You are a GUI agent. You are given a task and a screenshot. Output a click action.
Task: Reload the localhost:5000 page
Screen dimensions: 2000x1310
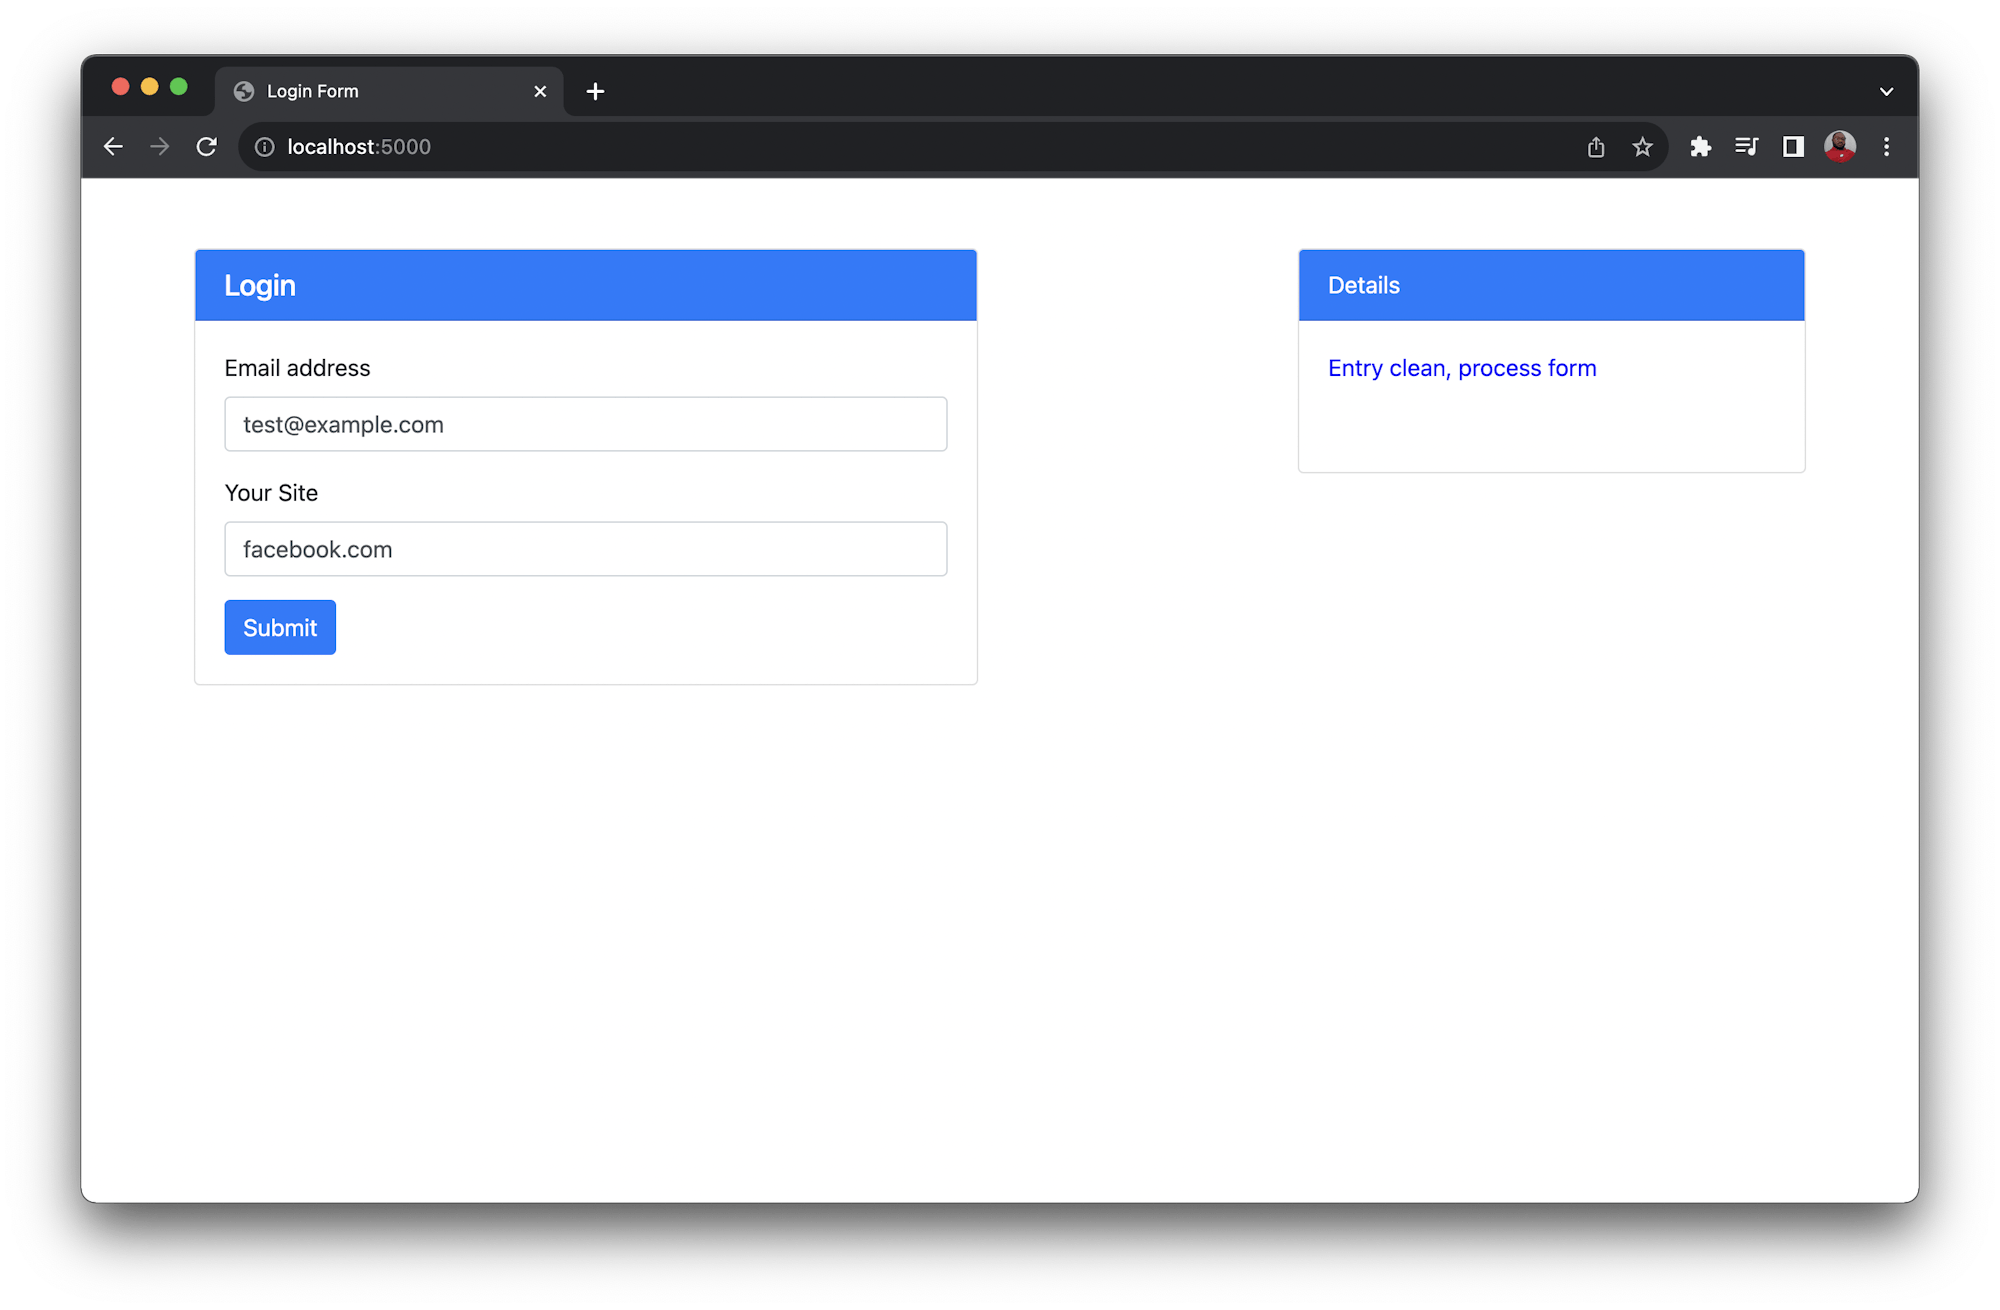[207, 146]
